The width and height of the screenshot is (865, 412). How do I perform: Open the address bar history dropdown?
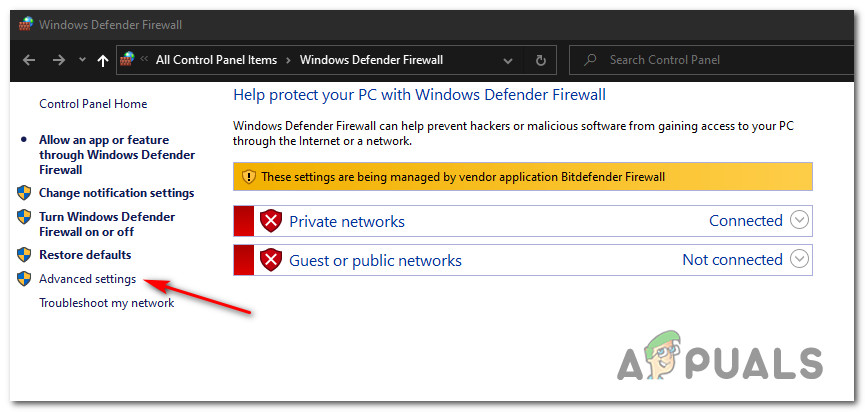(x=506, y=60)
